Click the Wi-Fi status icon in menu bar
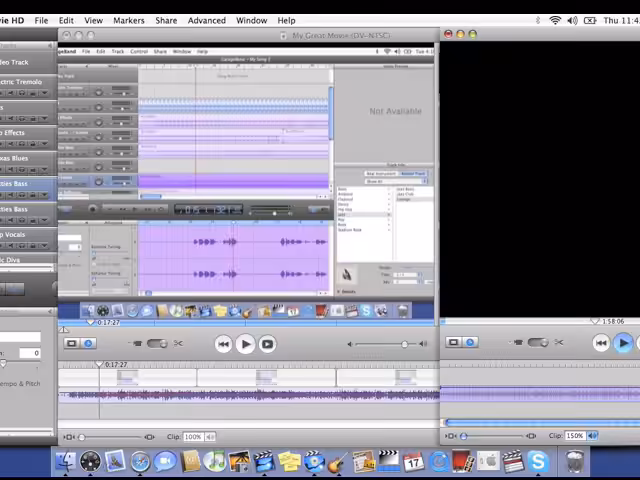The image size is (640, 480). tap(555, 20)
